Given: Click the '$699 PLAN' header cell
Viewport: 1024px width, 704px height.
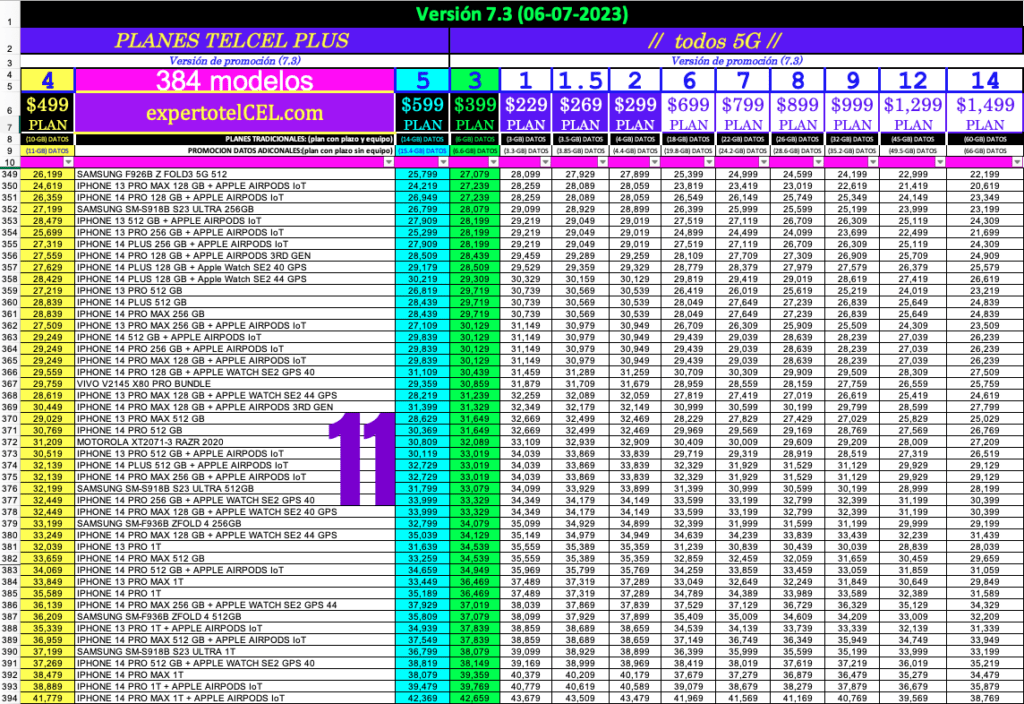Looking at the screenshot, I should 688,113.
